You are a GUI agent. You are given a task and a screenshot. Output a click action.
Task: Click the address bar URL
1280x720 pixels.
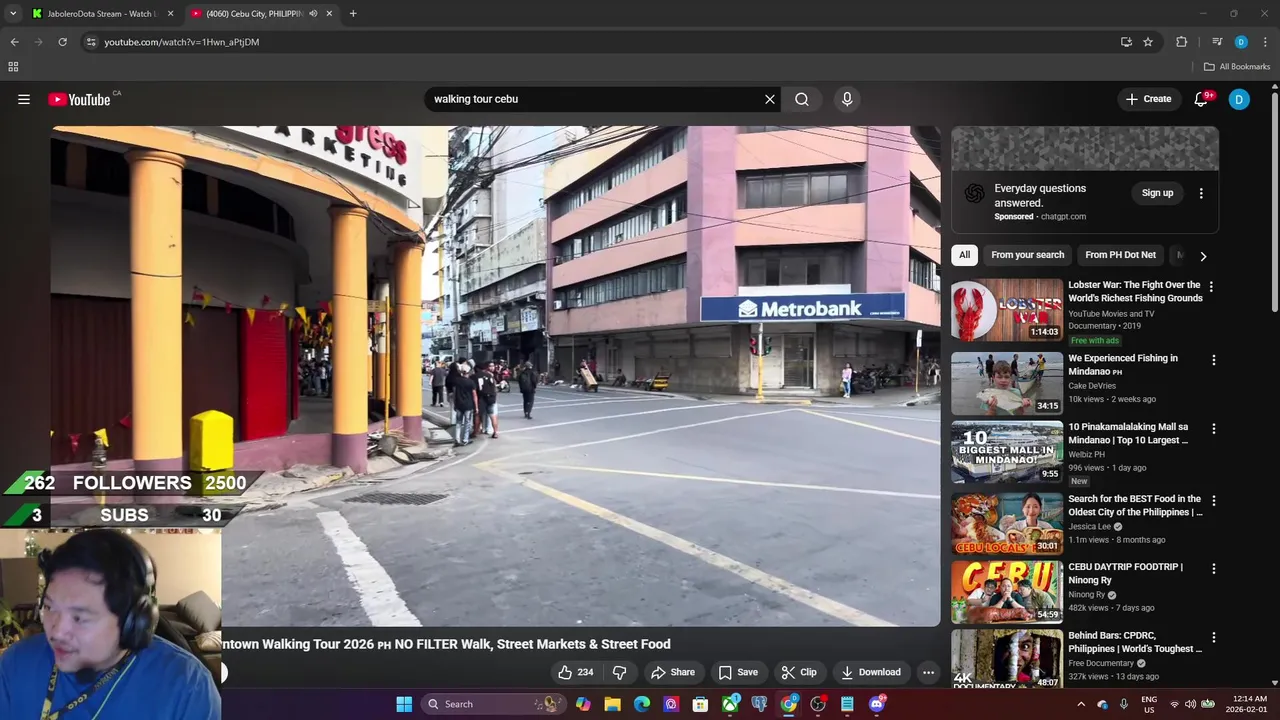(181, 42)
